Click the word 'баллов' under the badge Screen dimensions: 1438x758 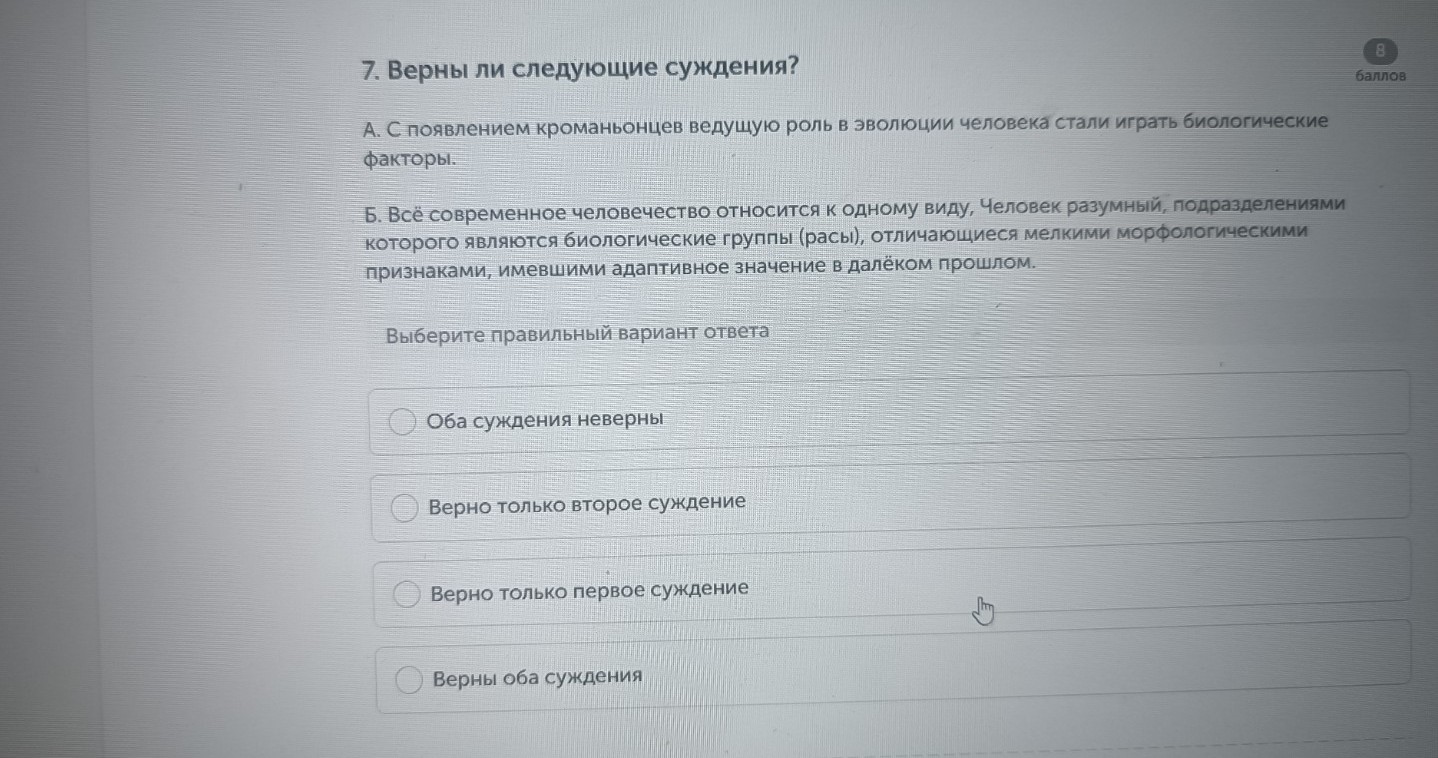coord(1379,77)
